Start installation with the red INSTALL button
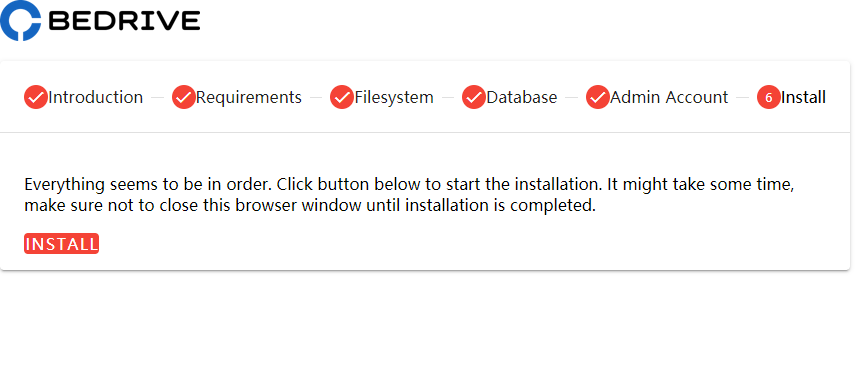 (x=61, y=243)
